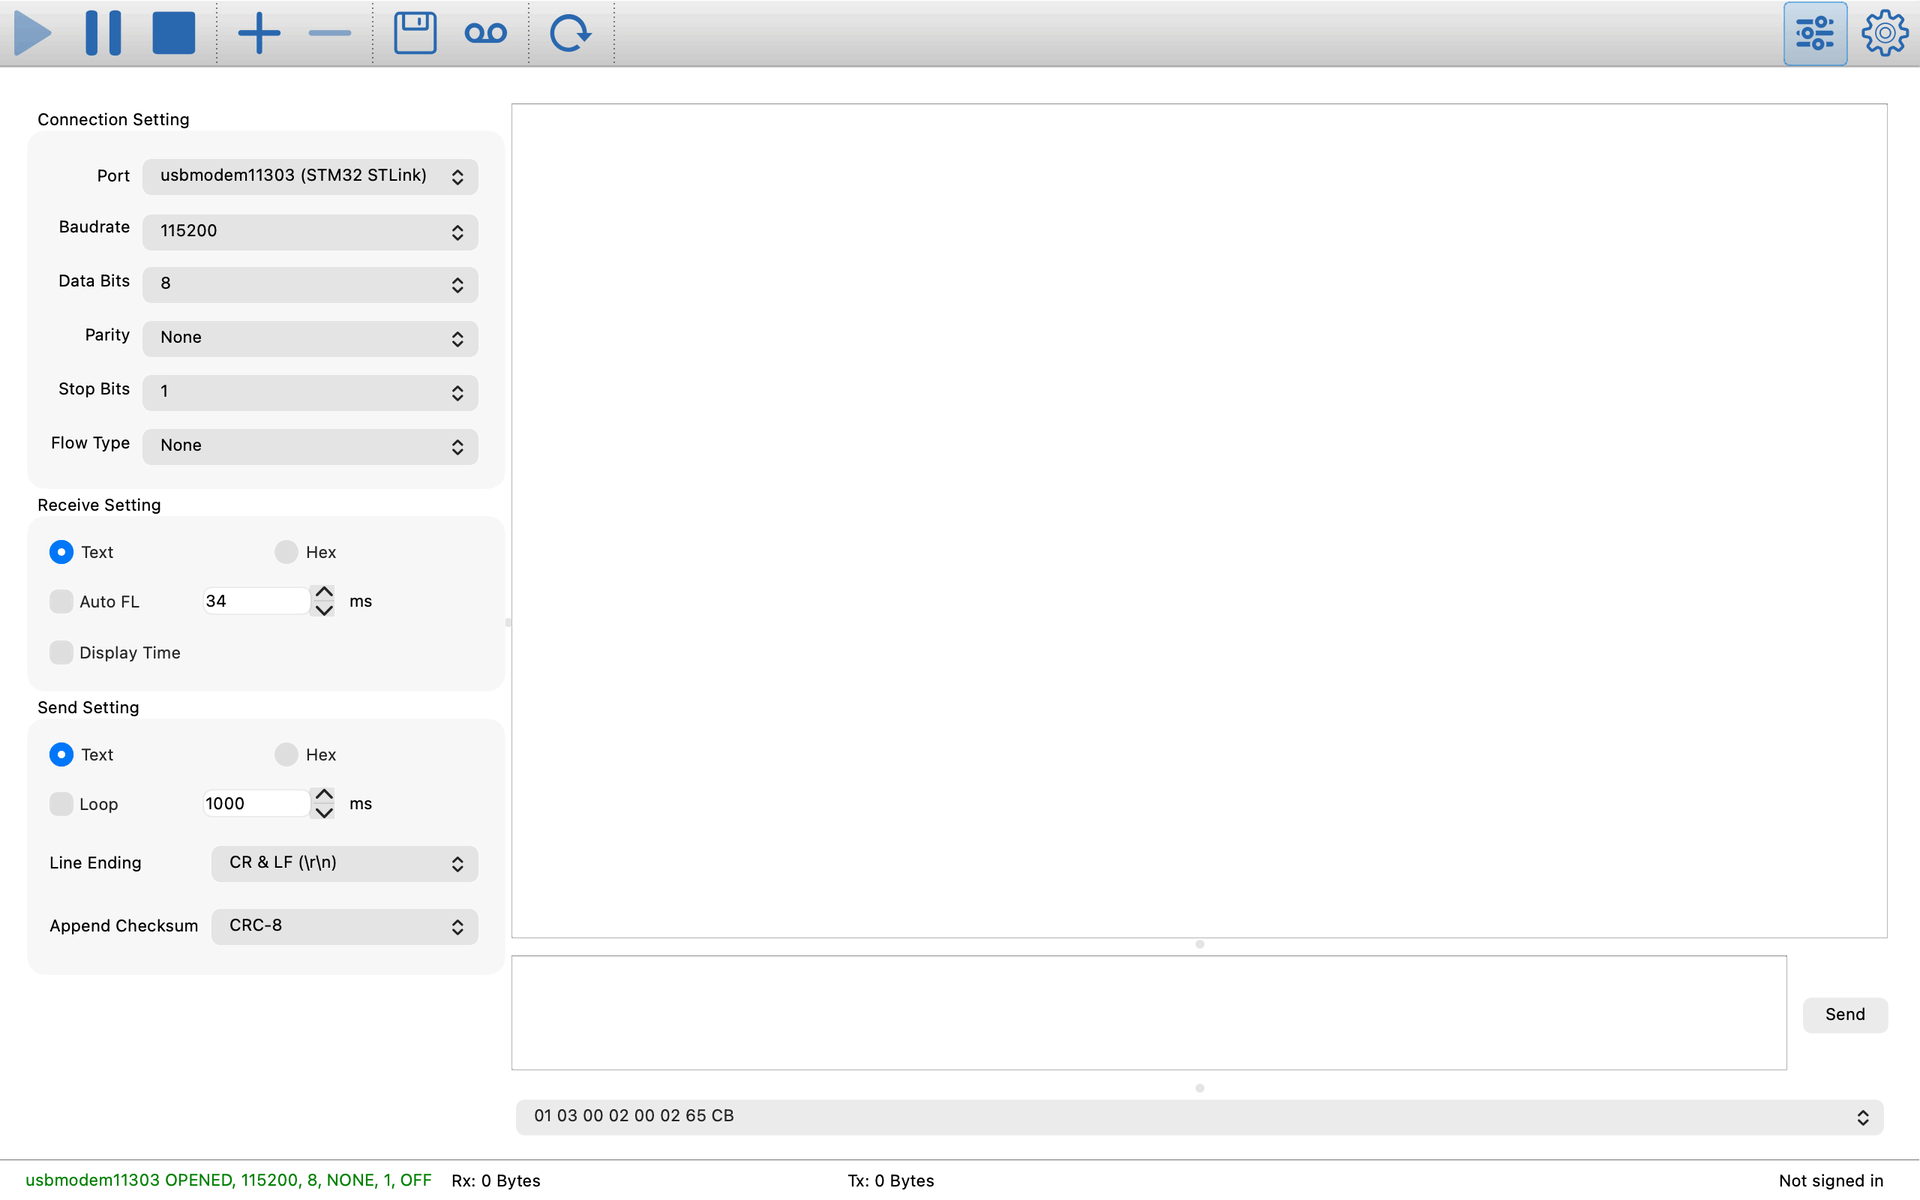Save the received data with disk icon
The width and height of the screenshot is (1920, 1200).
click(415, 33)
